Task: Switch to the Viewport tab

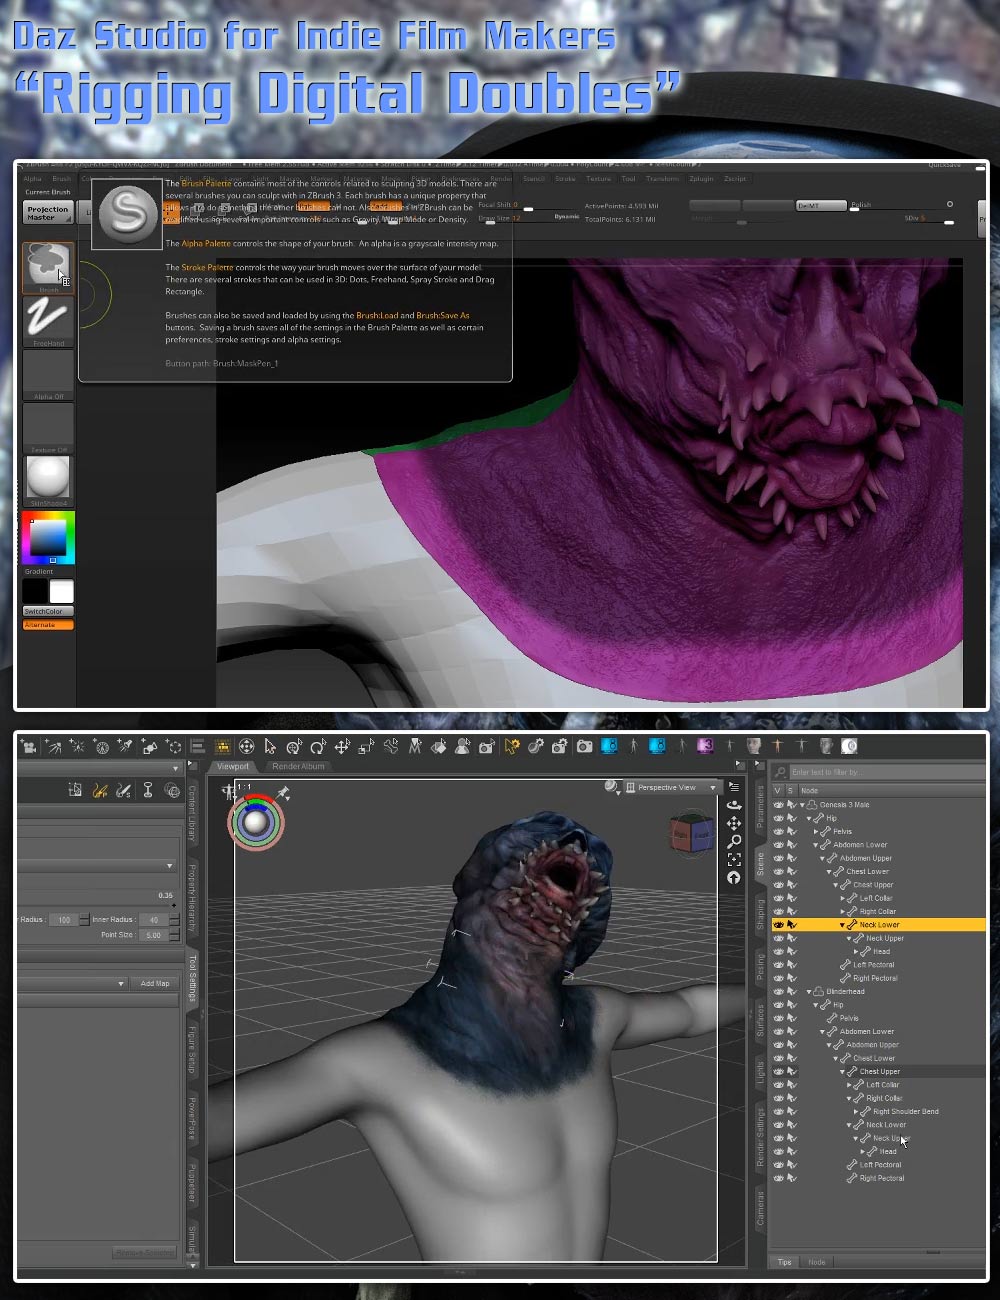Action: (x=233, y=766)
